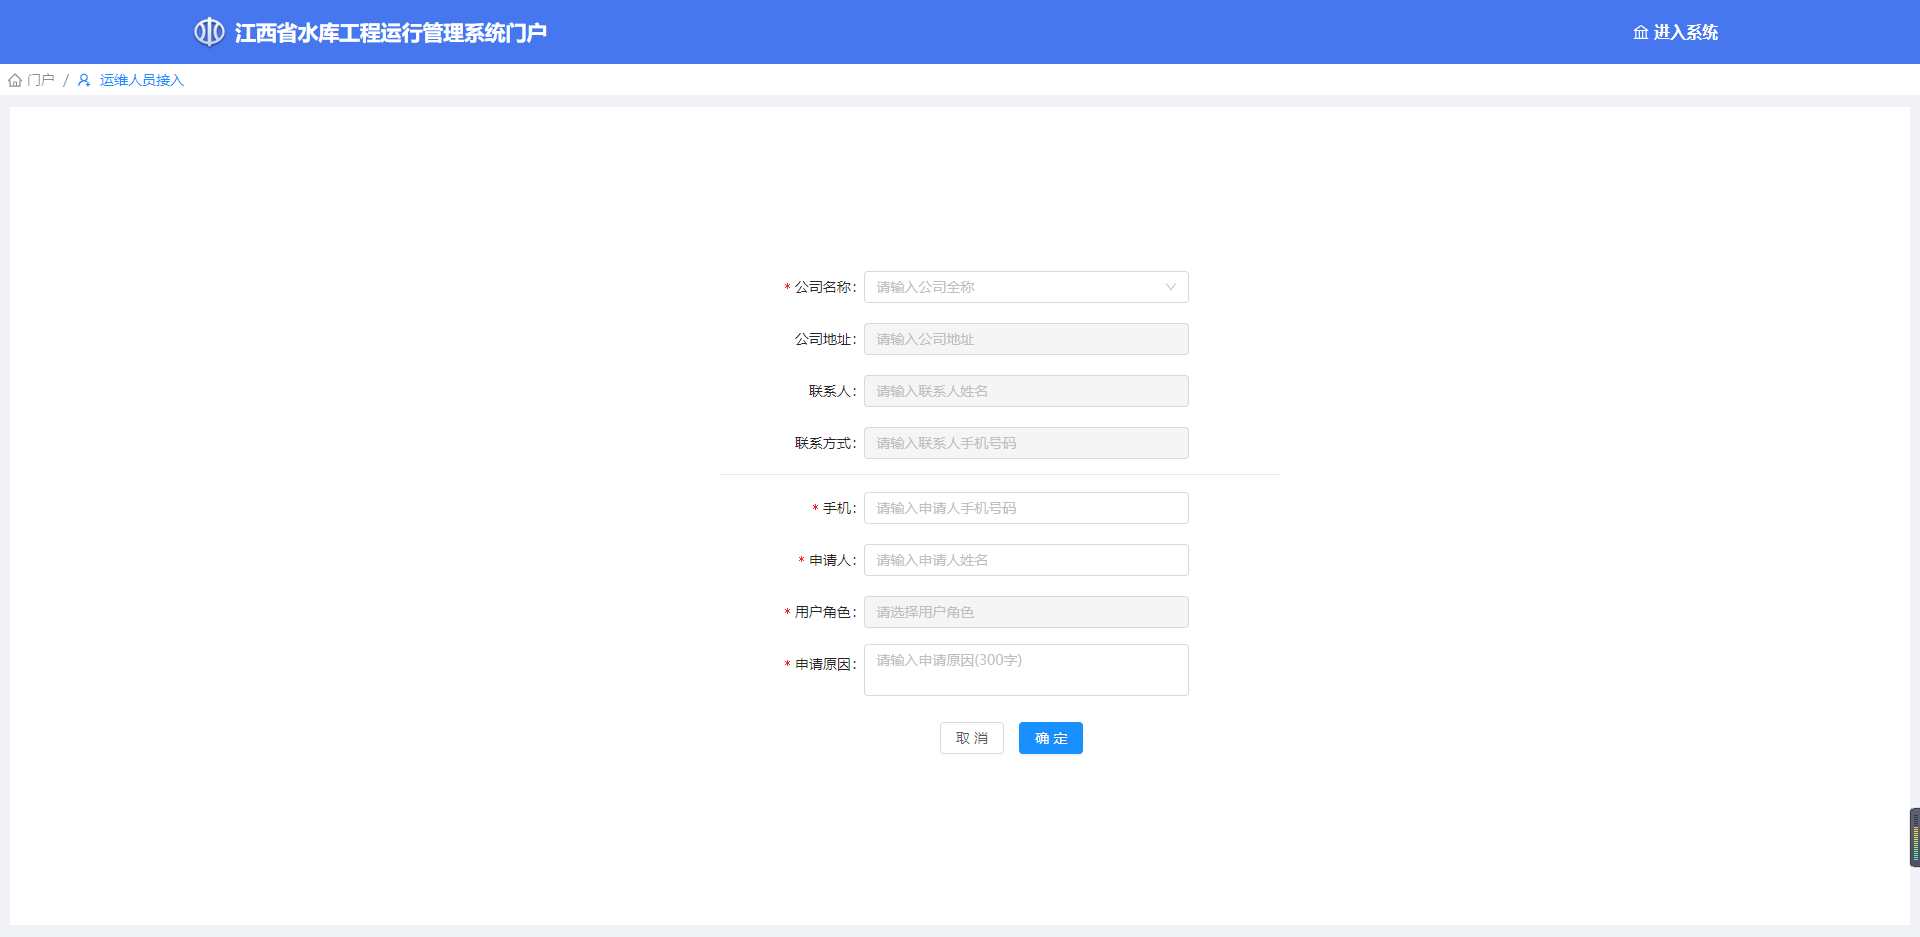
Task: Open the 进入系统 link in header
Action: pyautogui.click(x=1676, y=32)
